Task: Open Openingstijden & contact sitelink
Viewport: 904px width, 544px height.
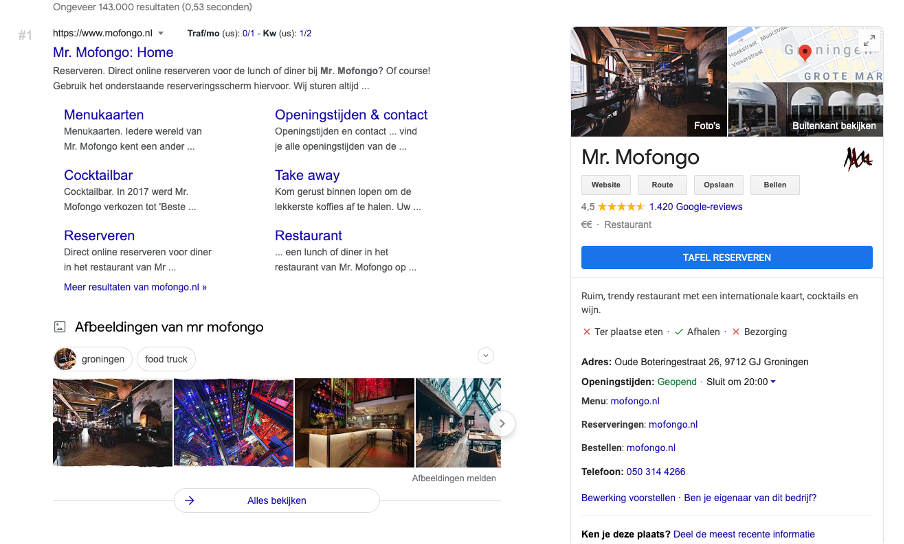Action: (351, 115)
